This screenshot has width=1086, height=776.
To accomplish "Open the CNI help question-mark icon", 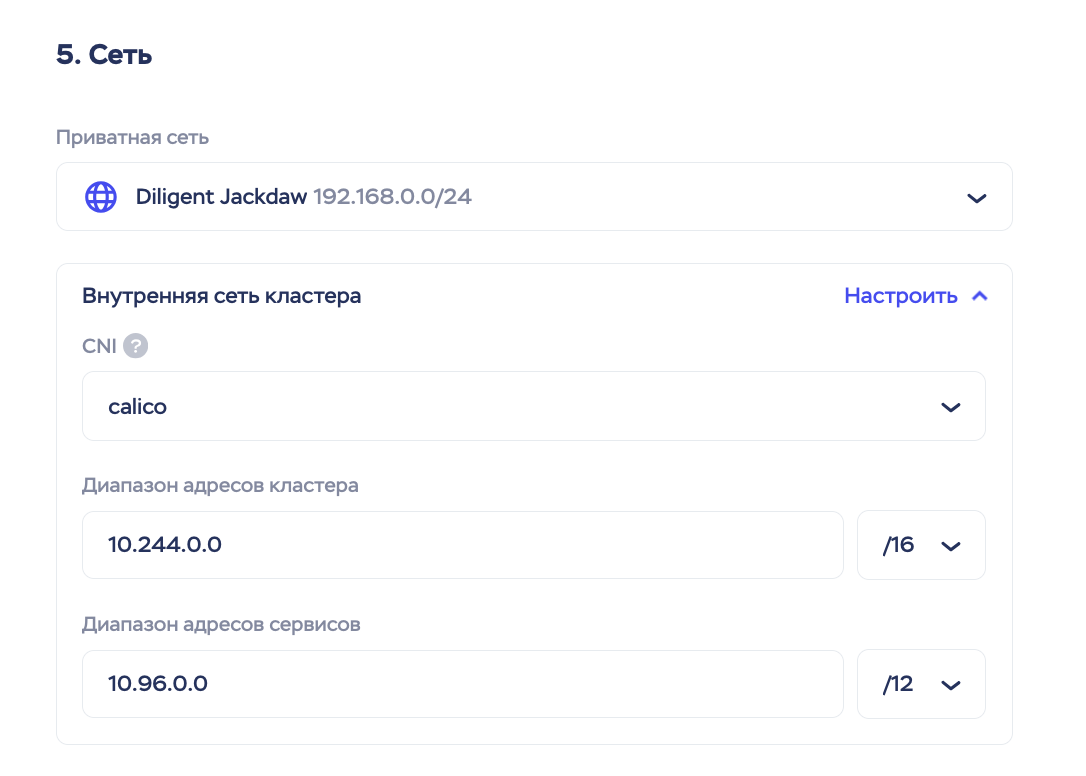I will tap(136, 346).
